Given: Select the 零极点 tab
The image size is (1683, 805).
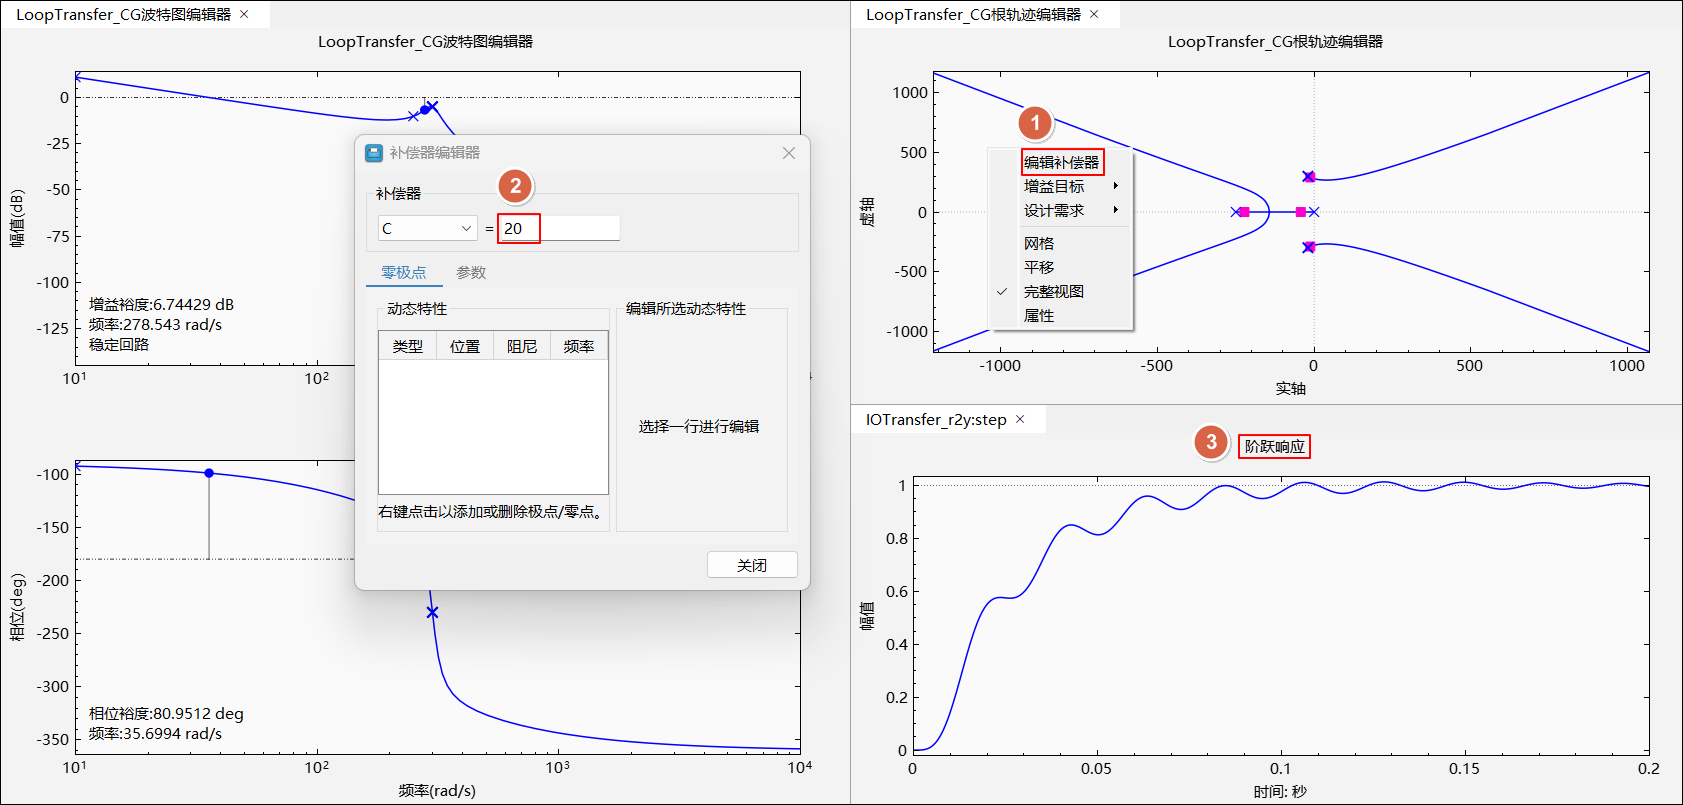Looking at the screenshot, I should (x=403, y=273).
